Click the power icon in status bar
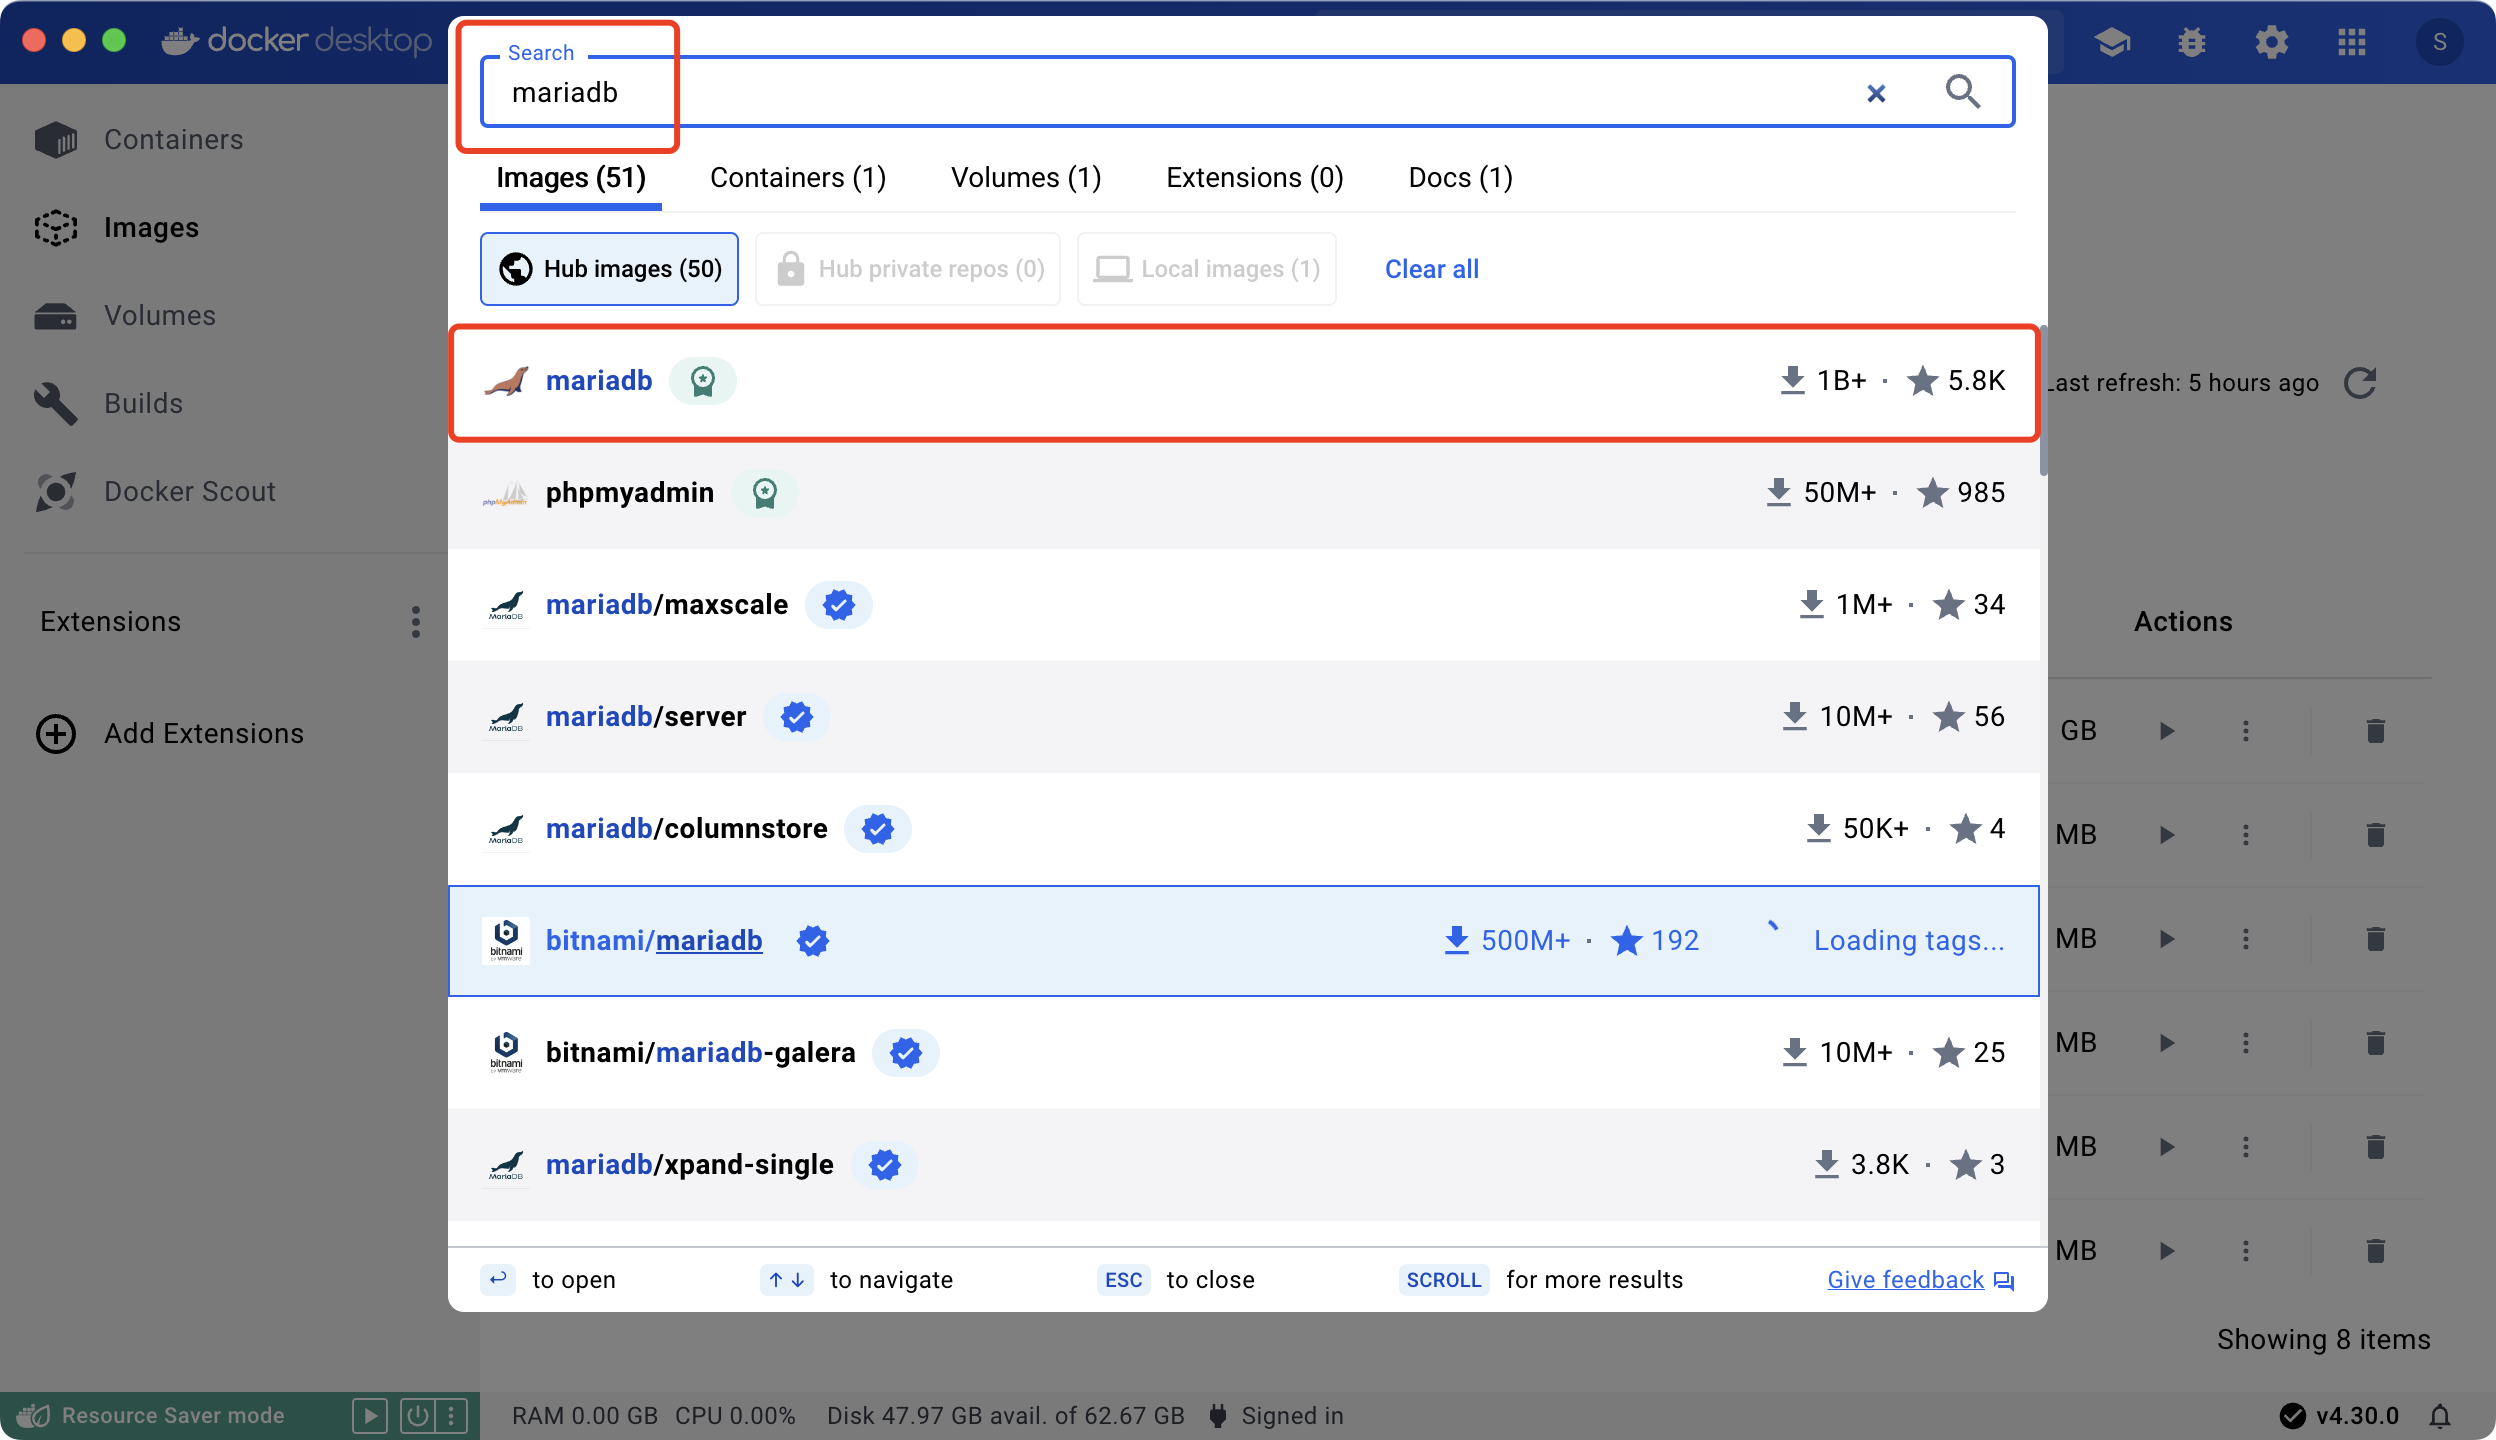Viewport: 2496px width, 1440px height. pos(417,1416)
